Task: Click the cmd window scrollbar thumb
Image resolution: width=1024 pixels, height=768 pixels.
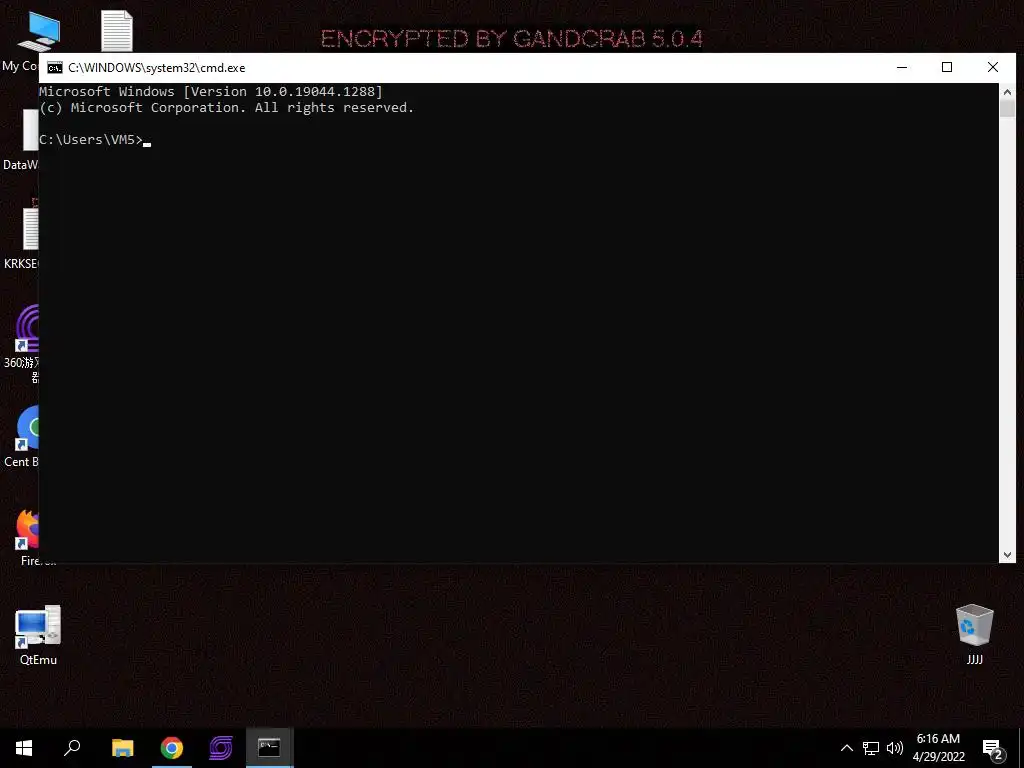Action: click(1007, 108)
